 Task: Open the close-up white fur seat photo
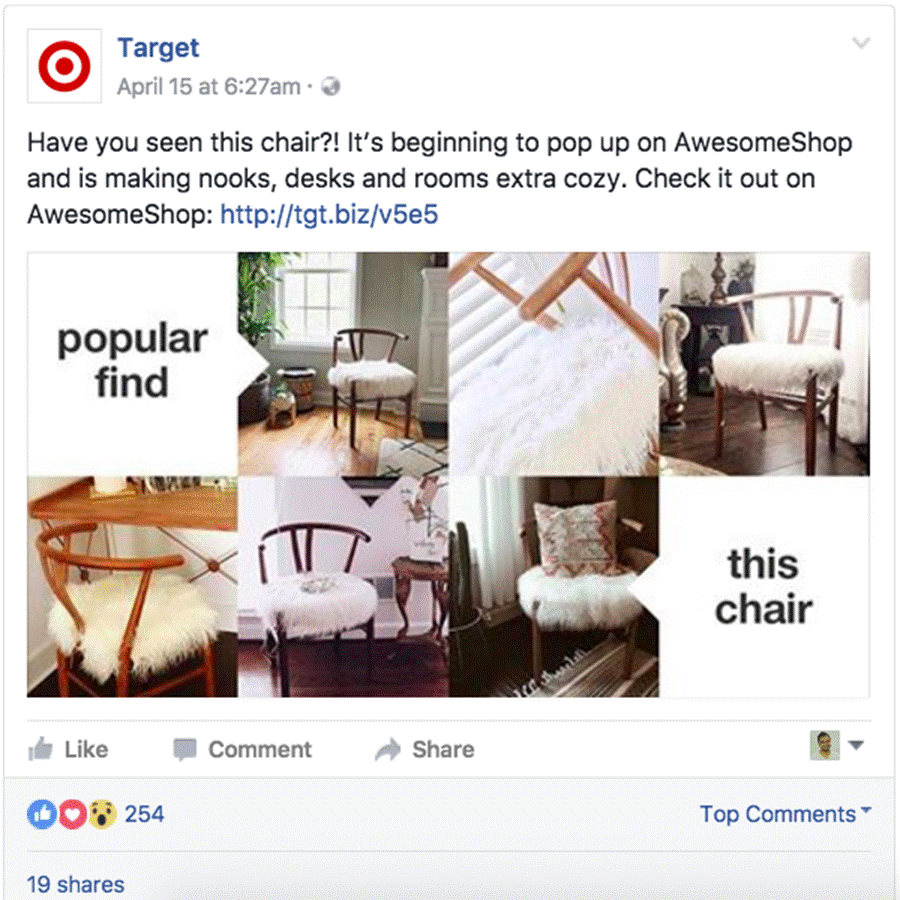pyautogui.click(x=554, y=364)
